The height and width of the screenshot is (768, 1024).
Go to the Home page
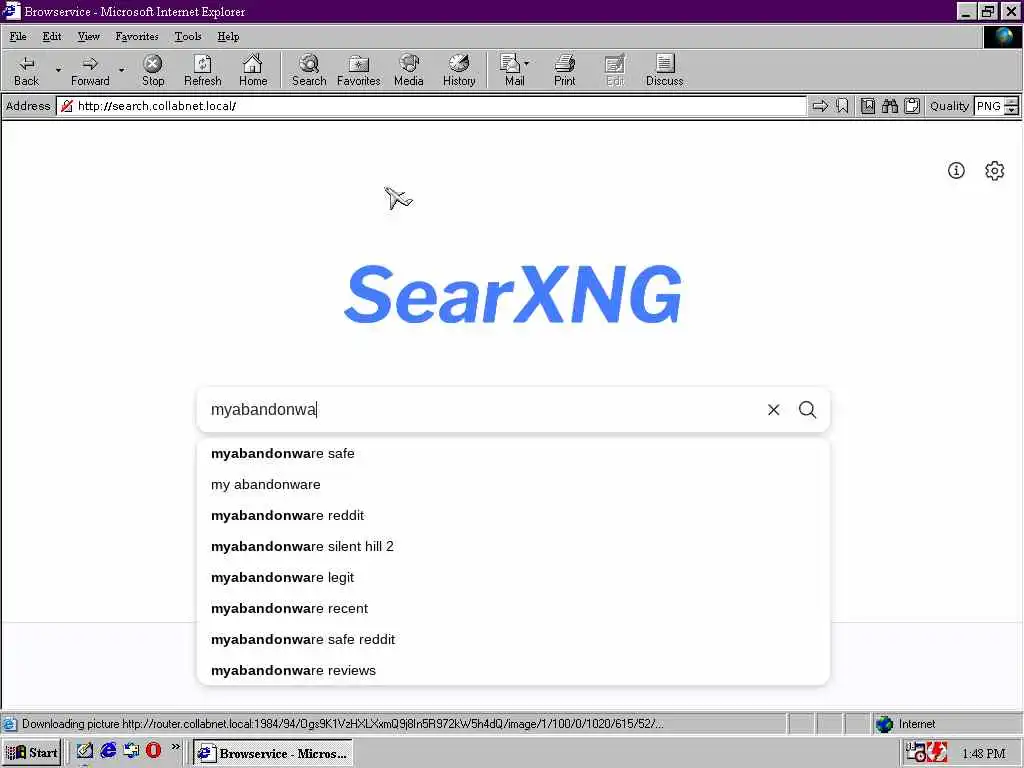pos(253,71)
